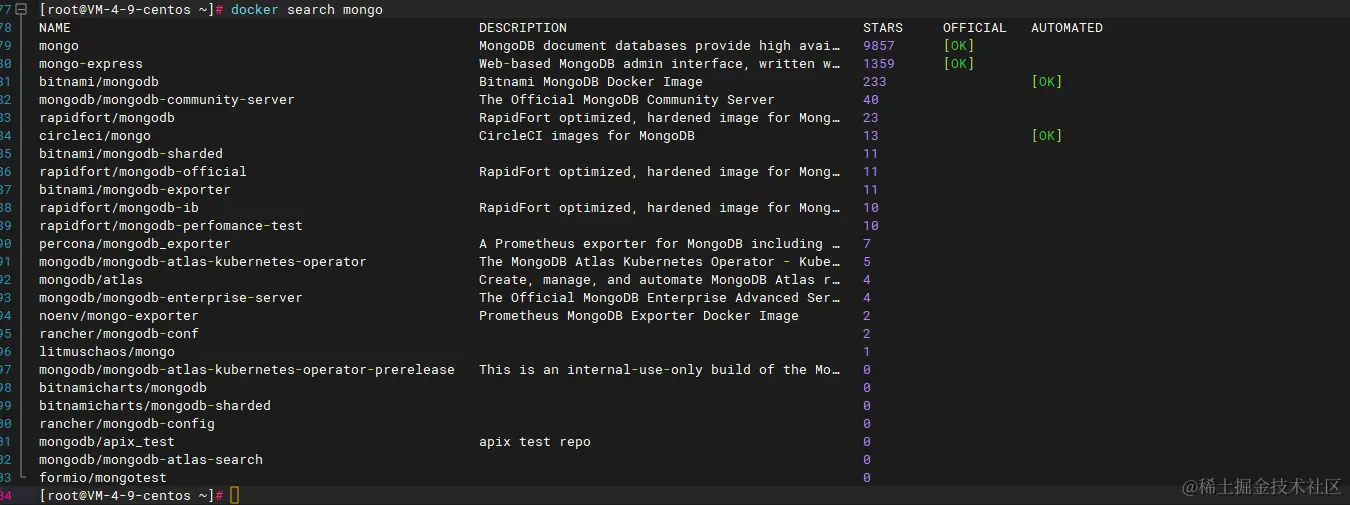1350x505 pixels.
Task: Click the [OK] automated marker for circleci/mongo
Action: 1046,135
